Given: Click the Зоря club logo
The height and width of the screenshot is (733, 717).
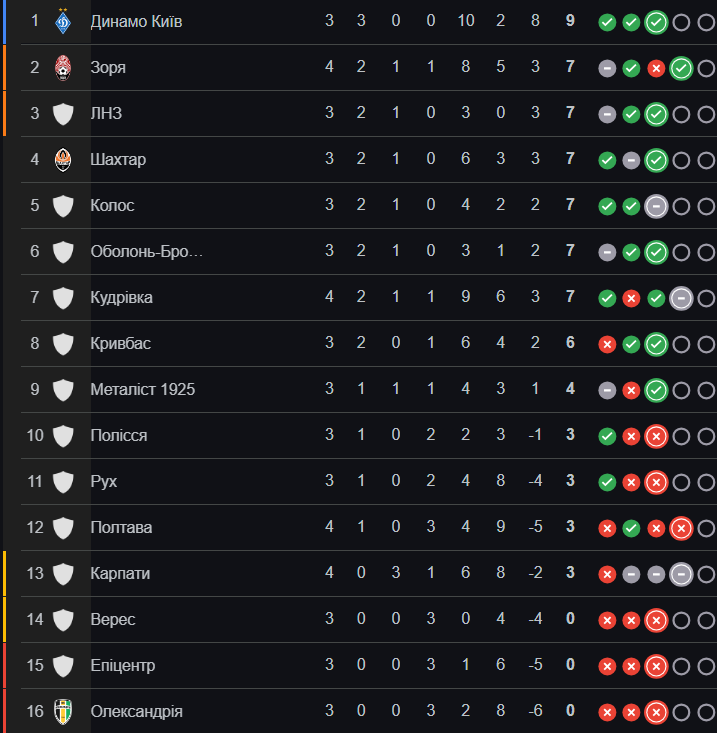Looking at the screenshot, I should 63,68.
